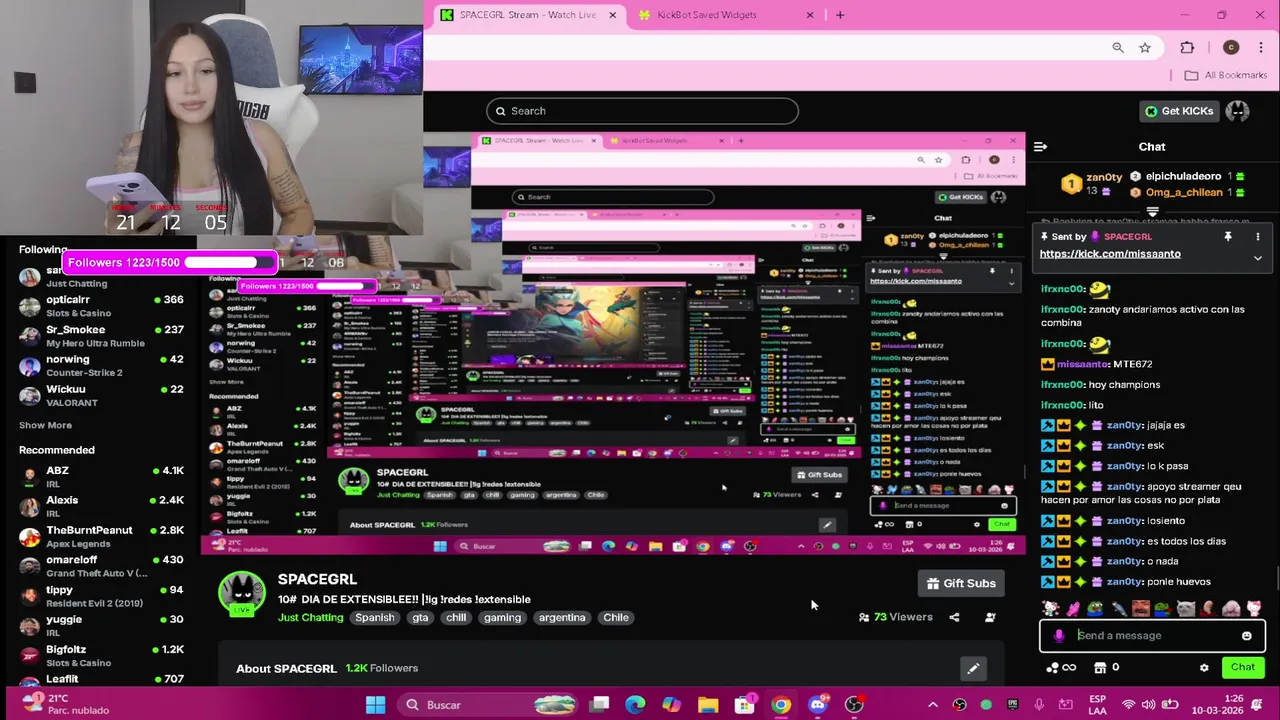The width and height of the screenshot is (1280, 720).
Task: Open Microsoft Edge from taskbar
Action: (635, 705)
